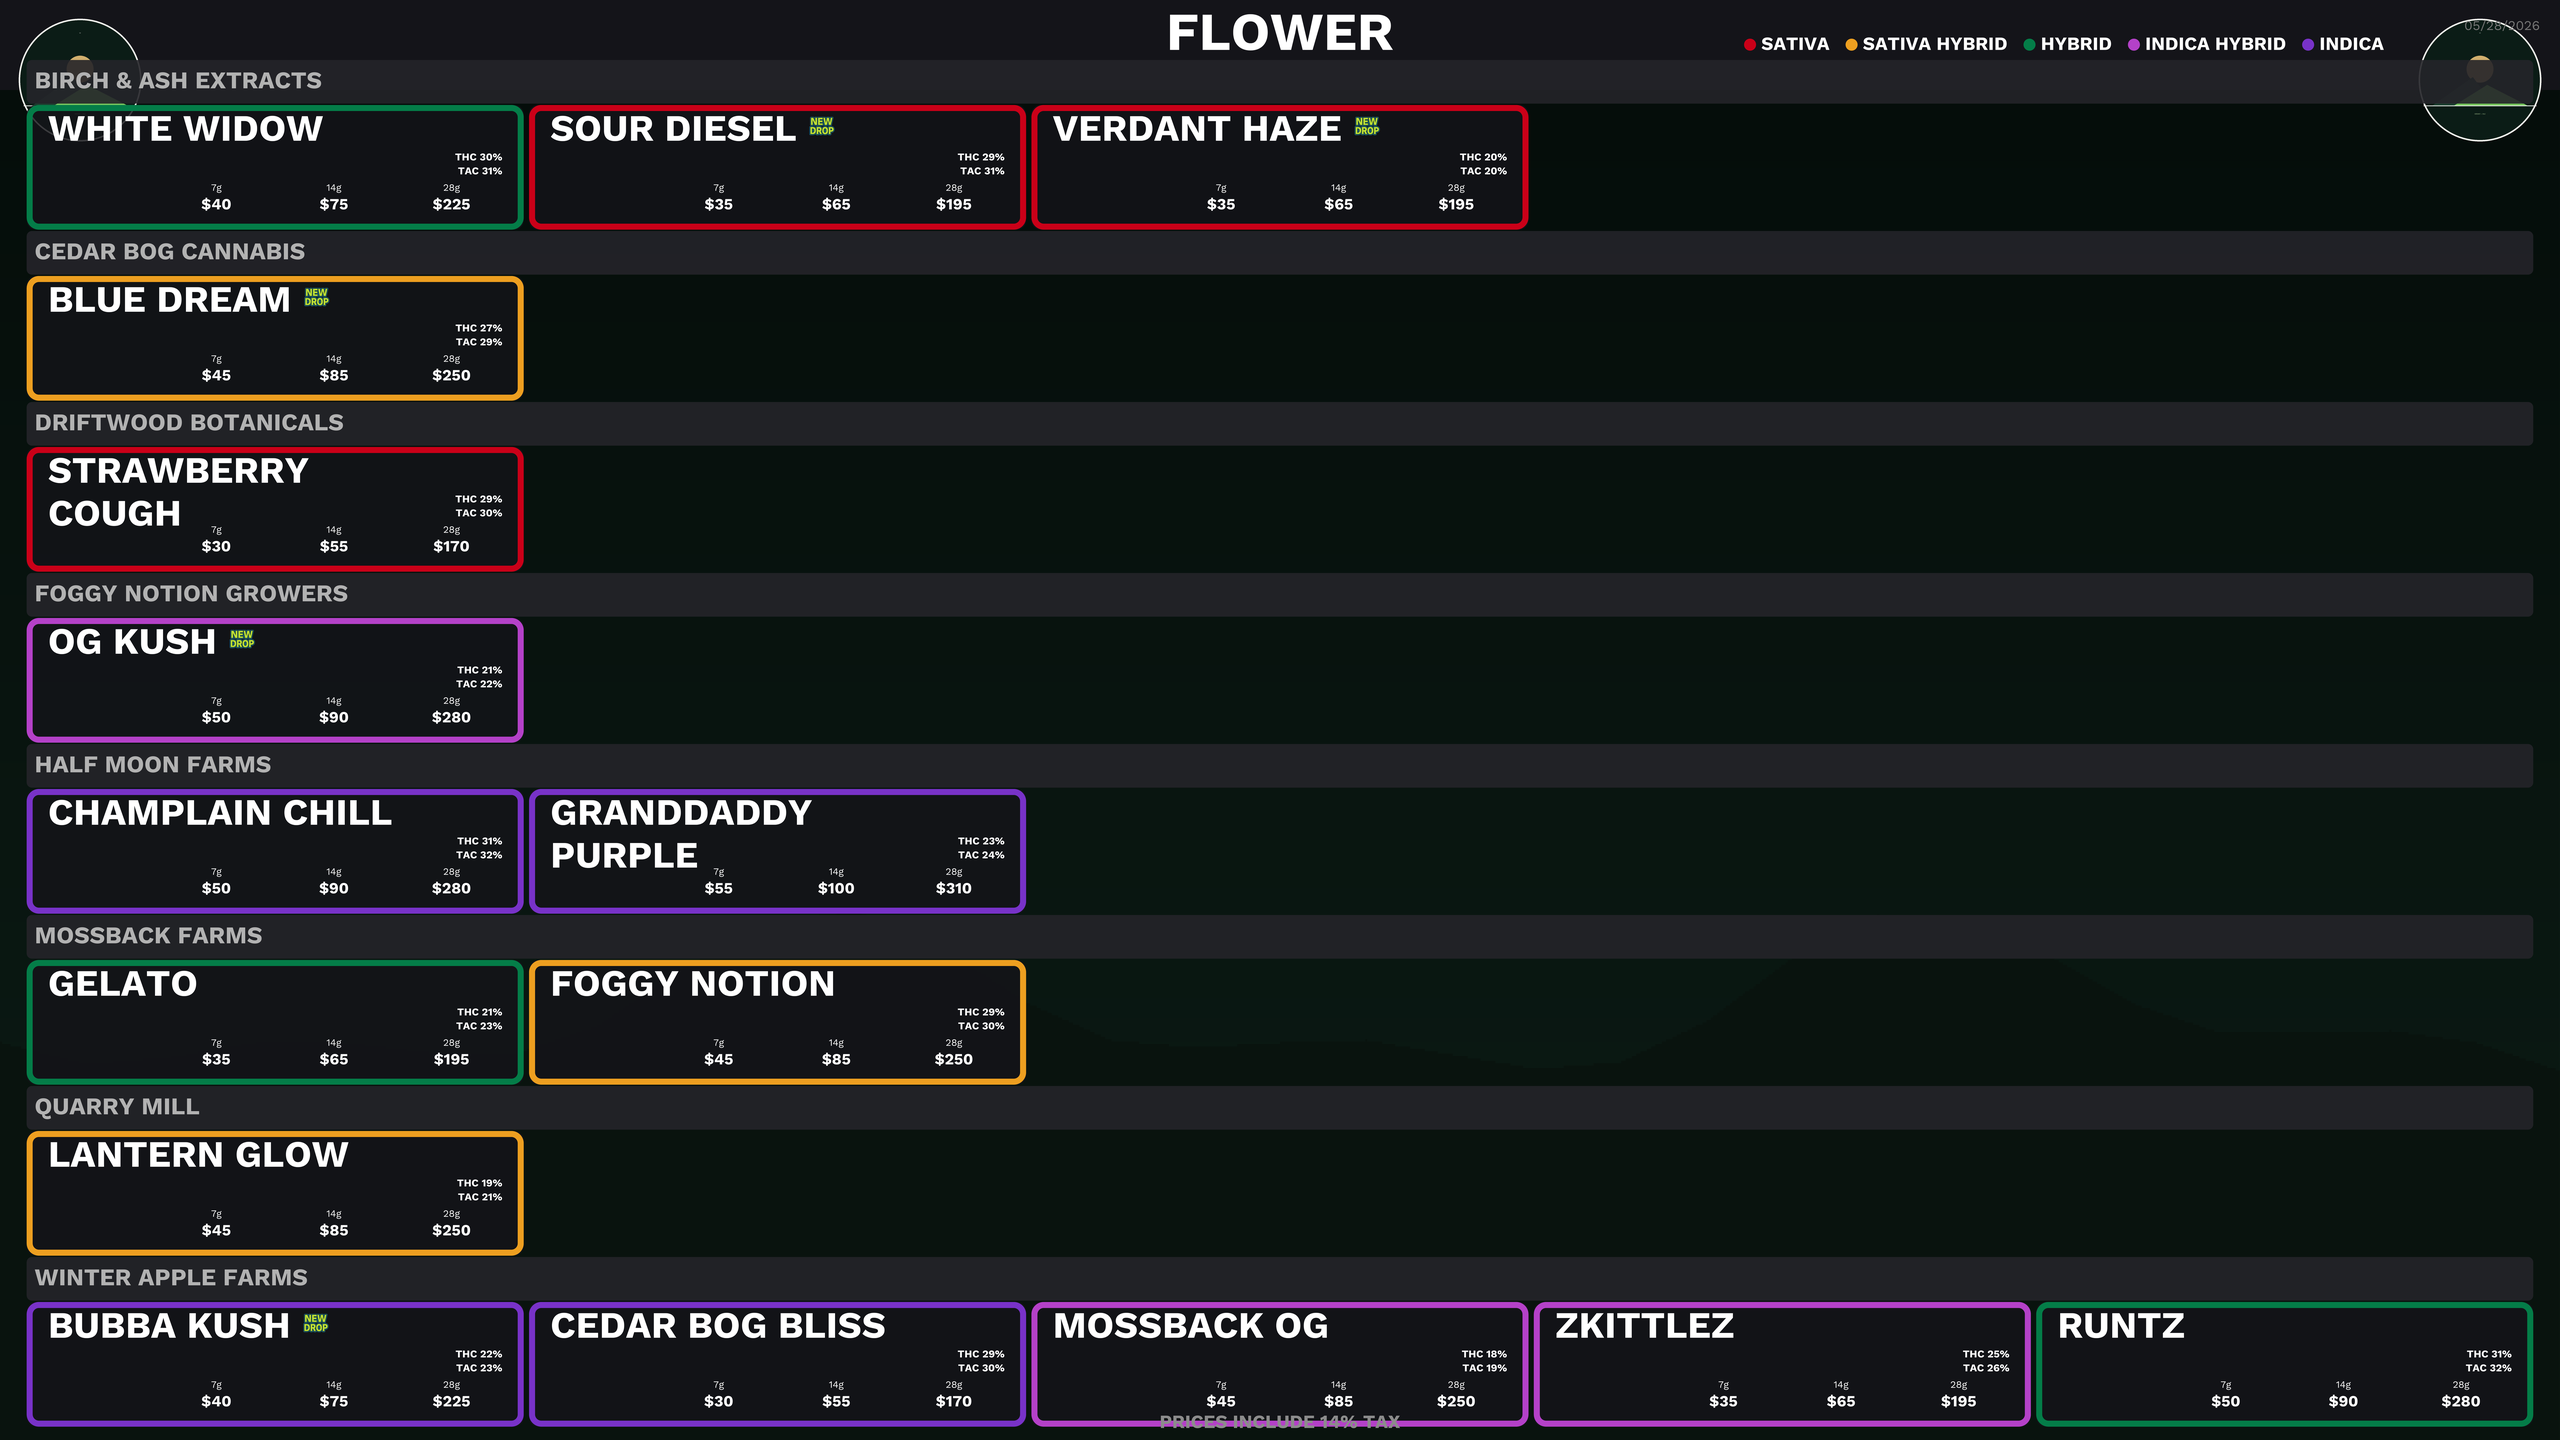Click Foggy Notion's $85 14g price

[x=836, y=1059]
